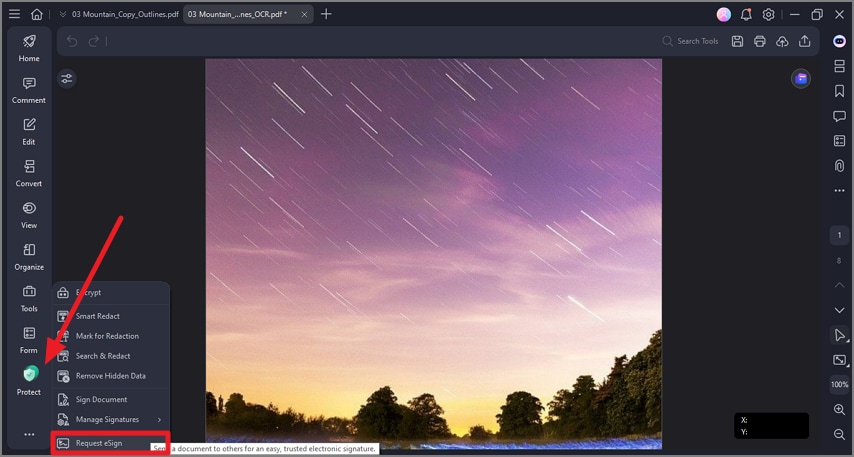This screenshot has height=457, width=854.
Task: Open the attachments paperclip panel
Action: point(839,166)
